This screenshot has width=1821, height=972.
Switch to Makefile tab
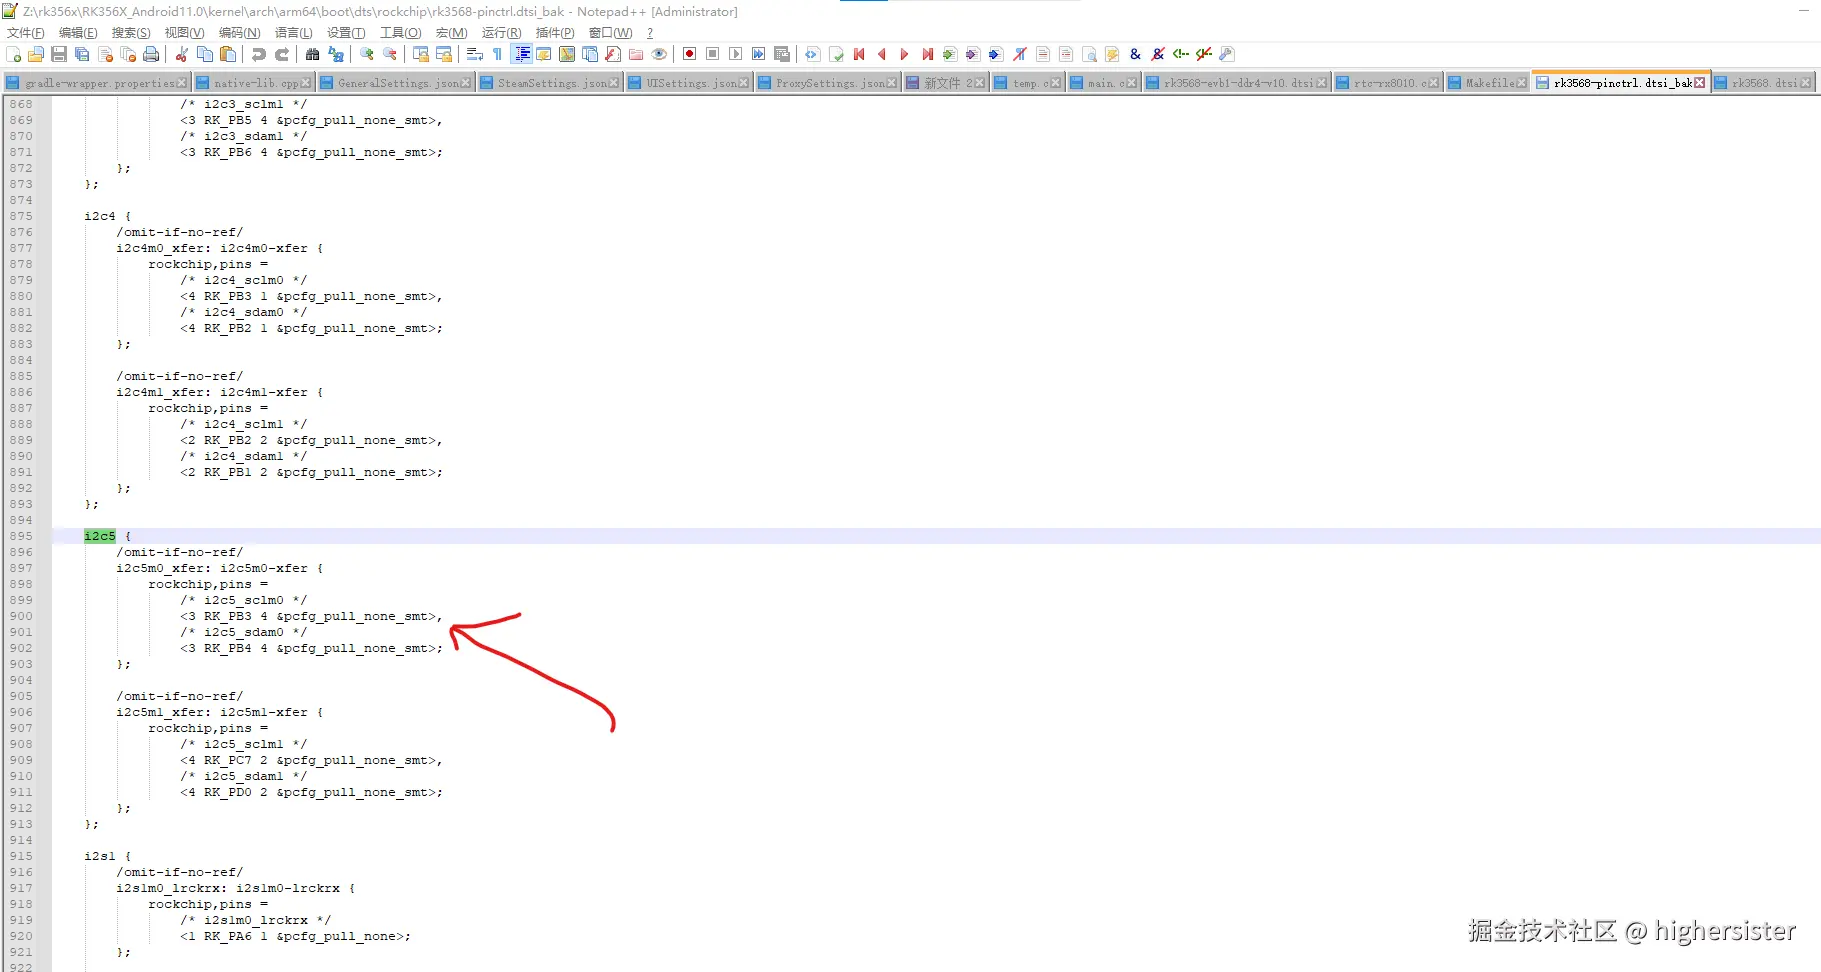click(x=1487, y=83)
